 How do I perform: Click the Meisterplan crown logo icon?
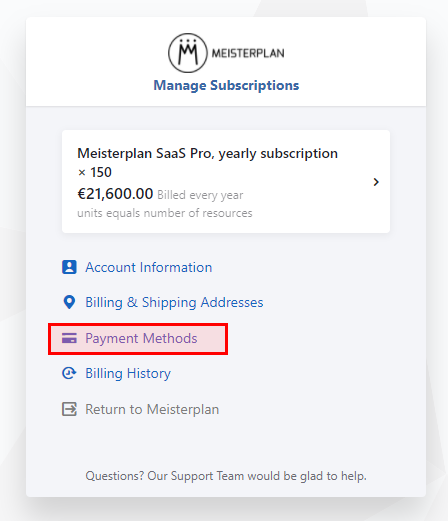188,53
